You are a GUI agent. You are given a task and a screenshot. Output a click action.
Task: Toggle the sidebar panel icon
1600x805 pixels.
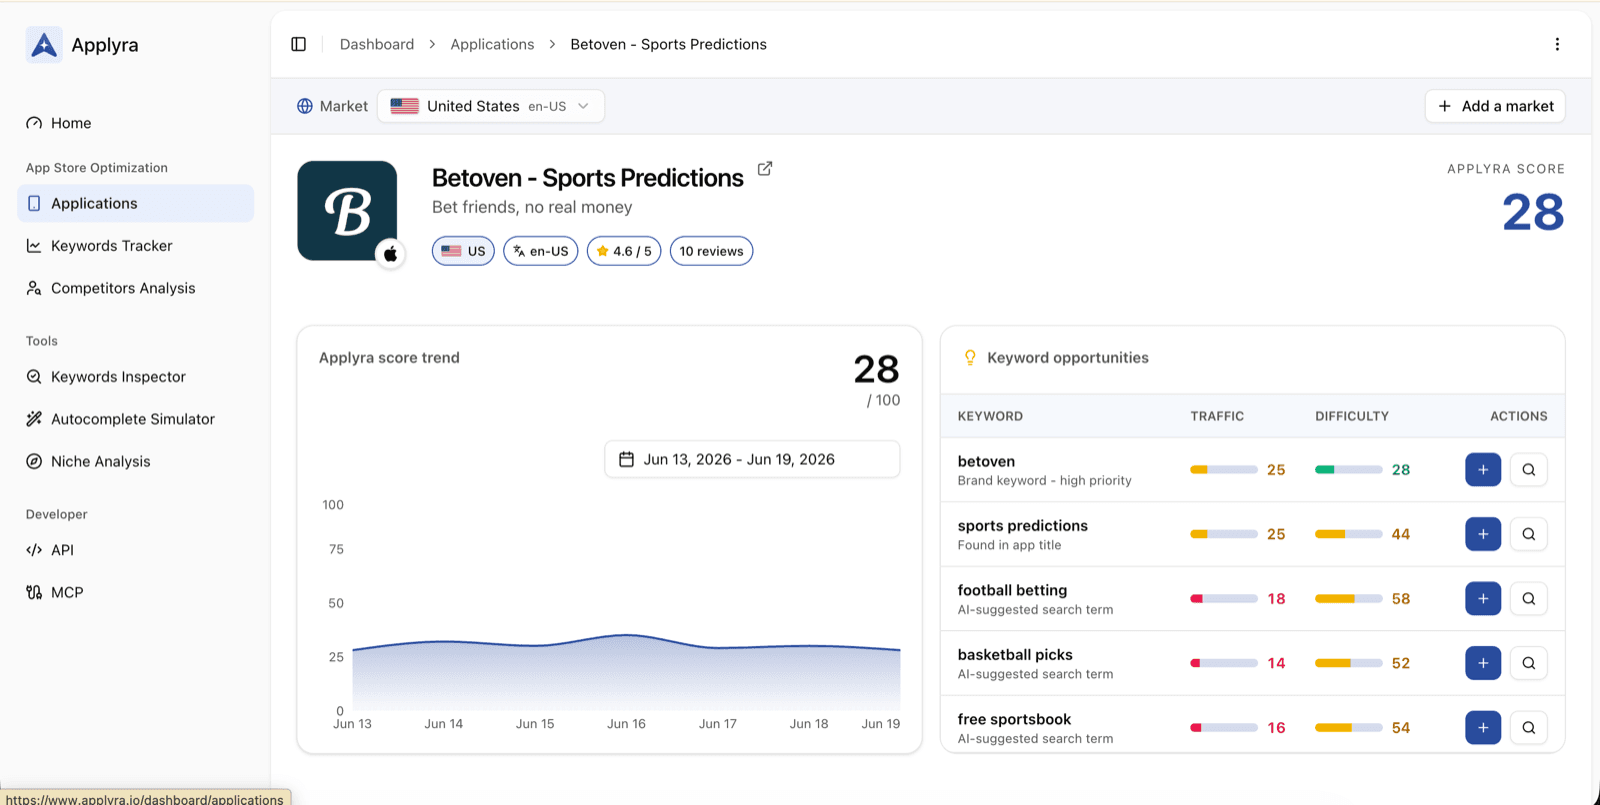(x=298, y=44)
